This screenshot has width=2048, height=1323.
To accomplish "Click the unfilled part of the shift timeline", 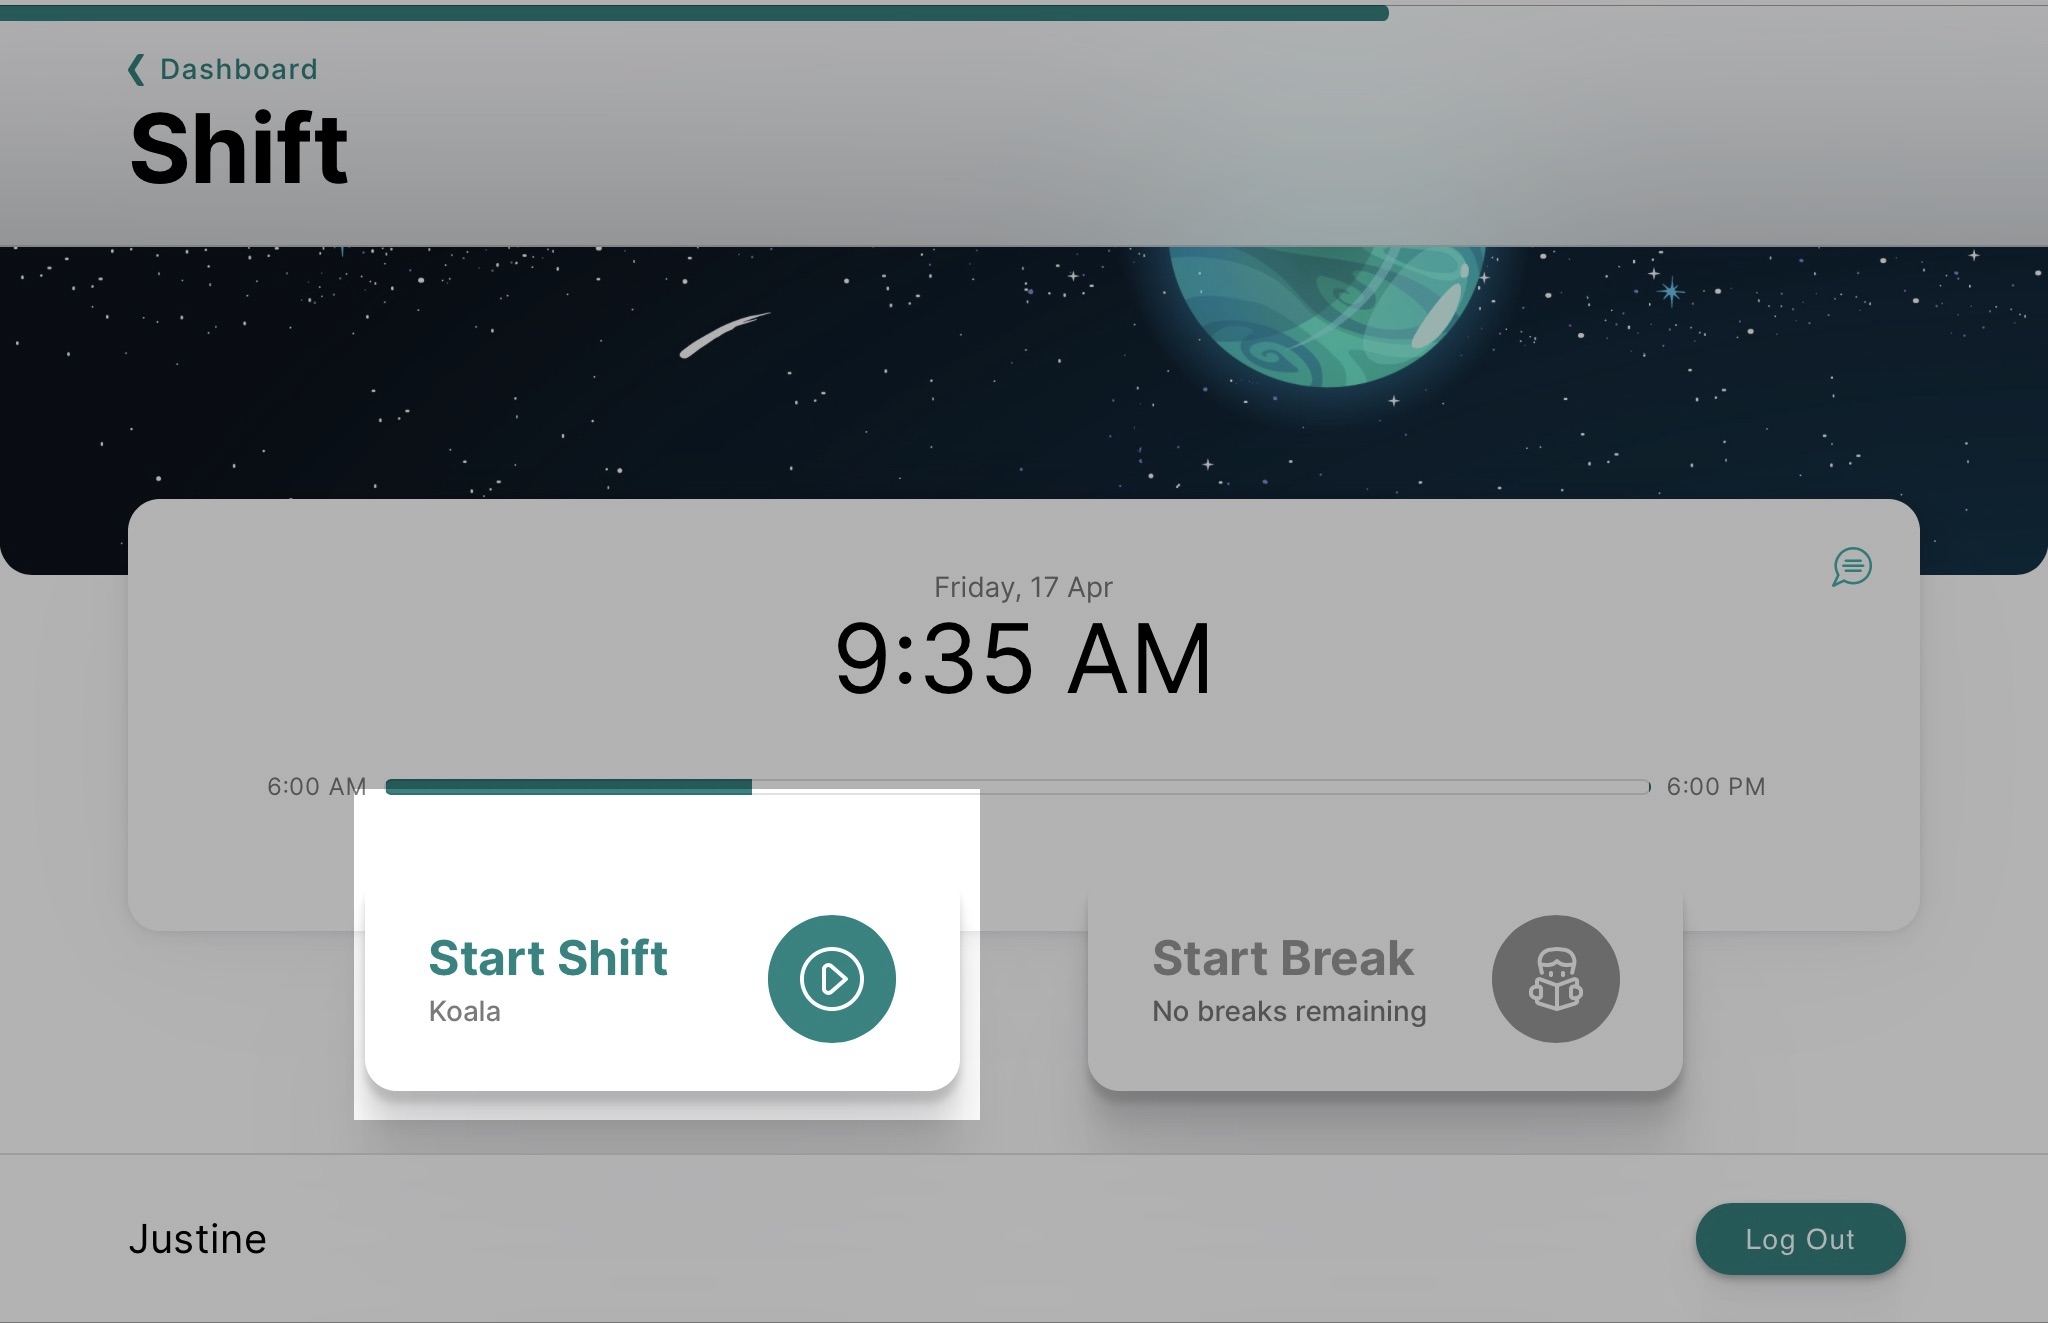I will pos(1201,787).
